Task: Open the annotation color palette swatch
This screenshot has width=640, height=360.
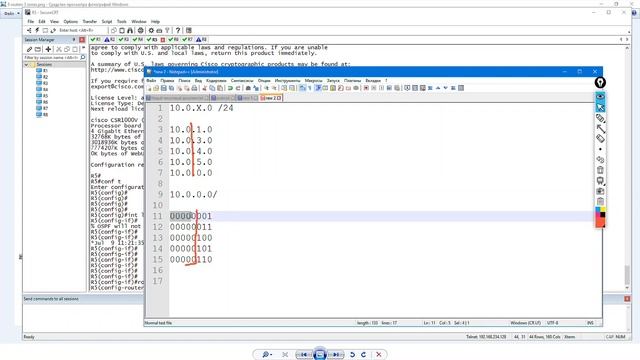Action: [x=600, y=217]
